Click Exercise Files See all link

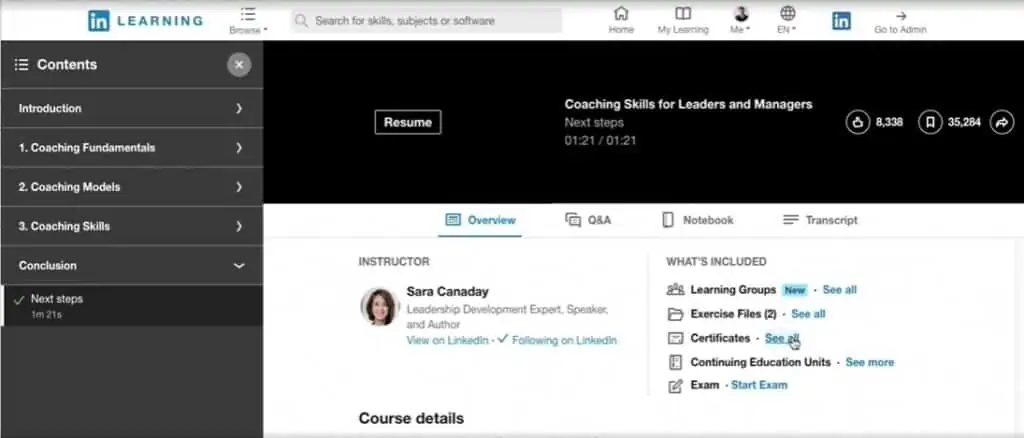[808, 314]
